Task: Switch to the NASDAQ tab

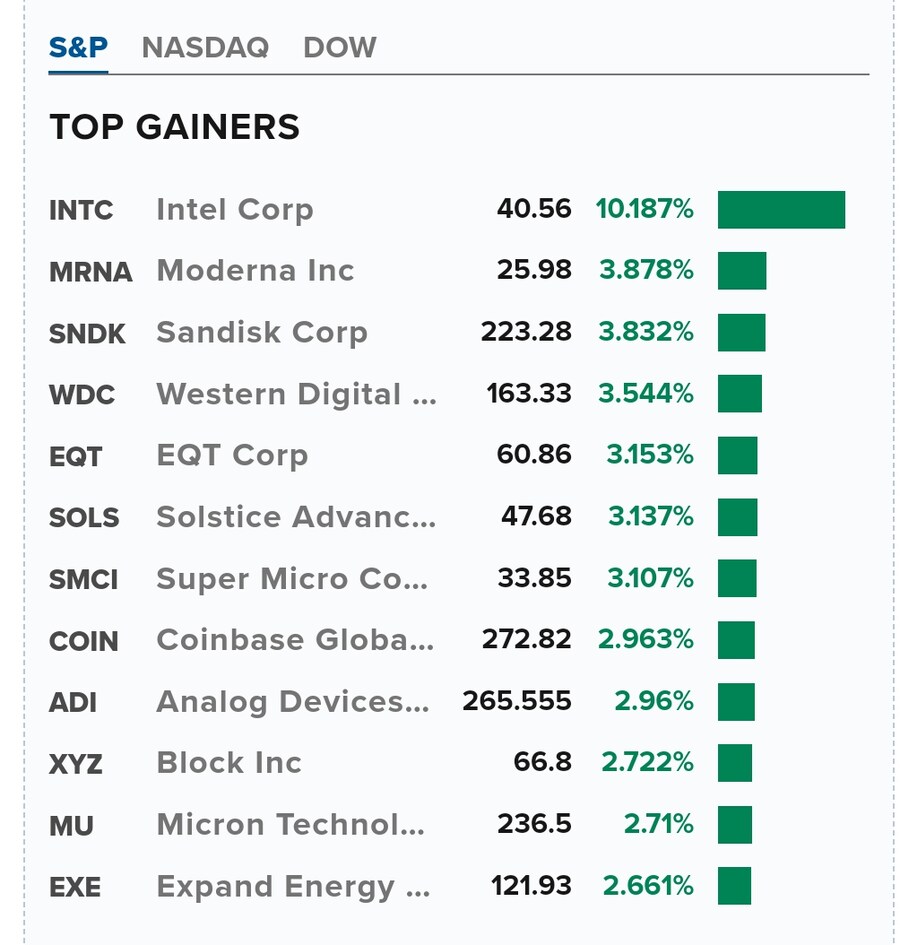Action: (205, 47)
